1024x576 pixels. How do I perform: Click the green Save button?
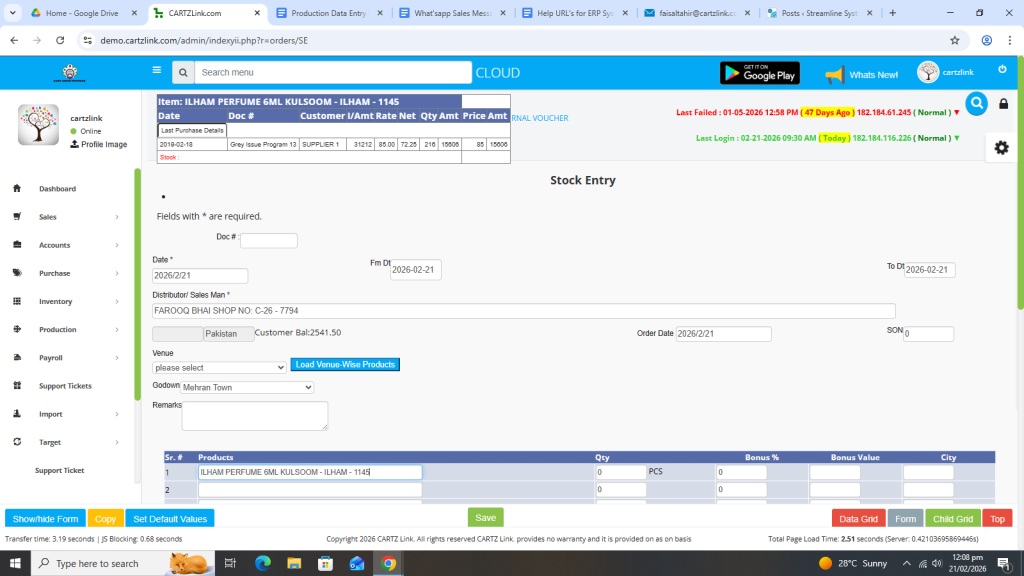click(485, 517)
